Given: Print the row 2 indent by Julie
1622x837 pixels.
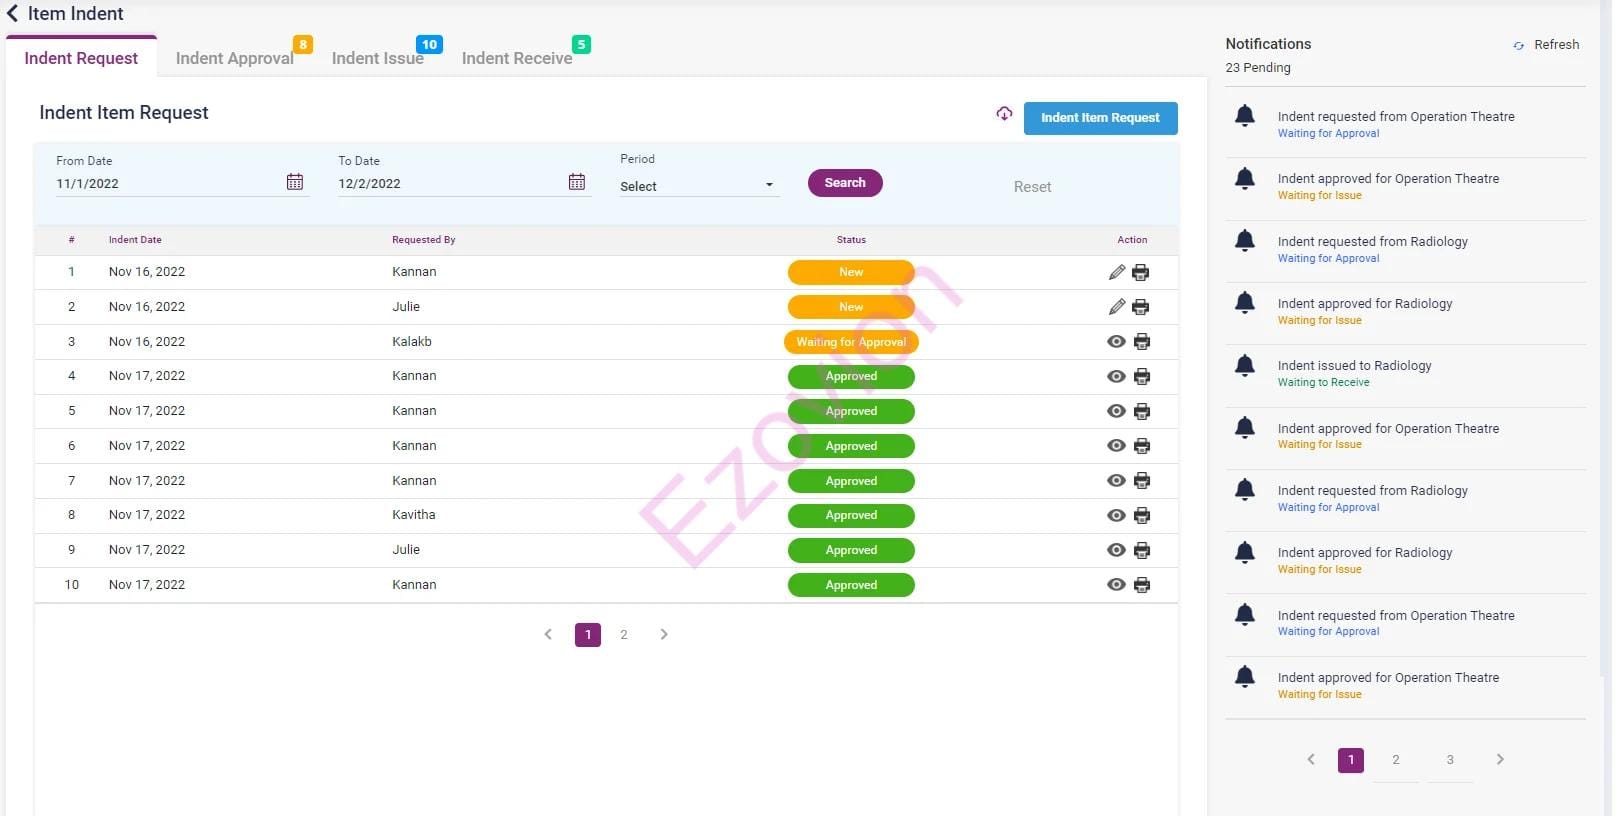Looking at the screenshot, I should click(1141, 307).
